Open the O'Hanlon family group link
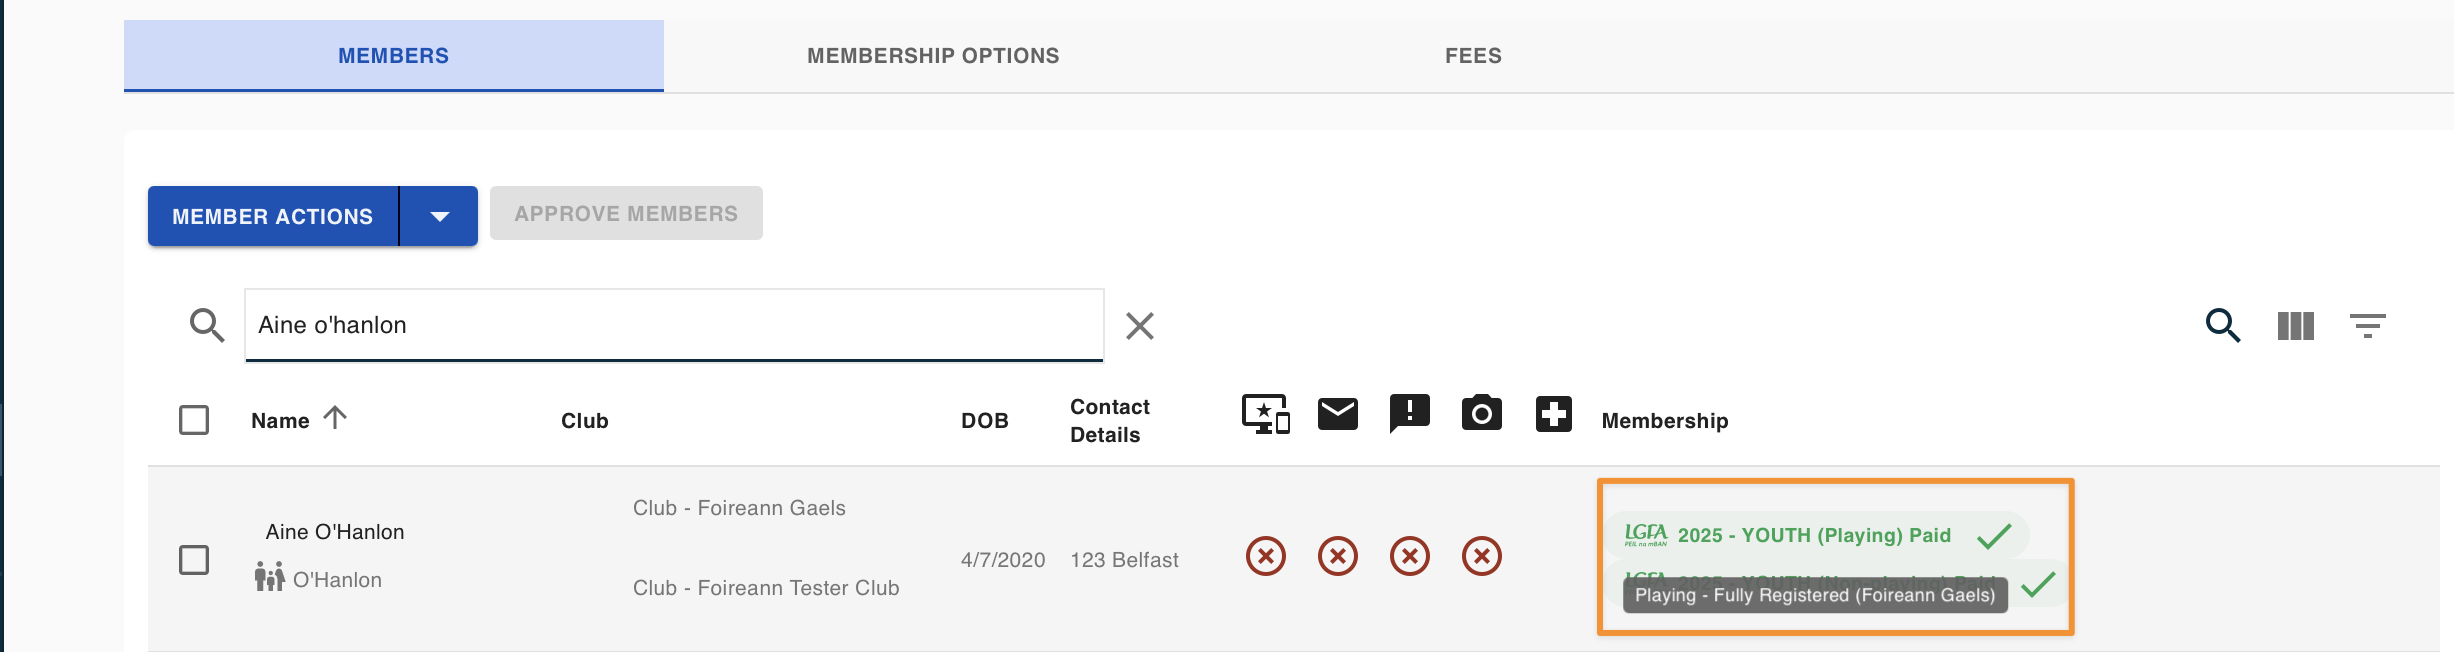This screenshot has height=652, width=2454. coord(318,579)
